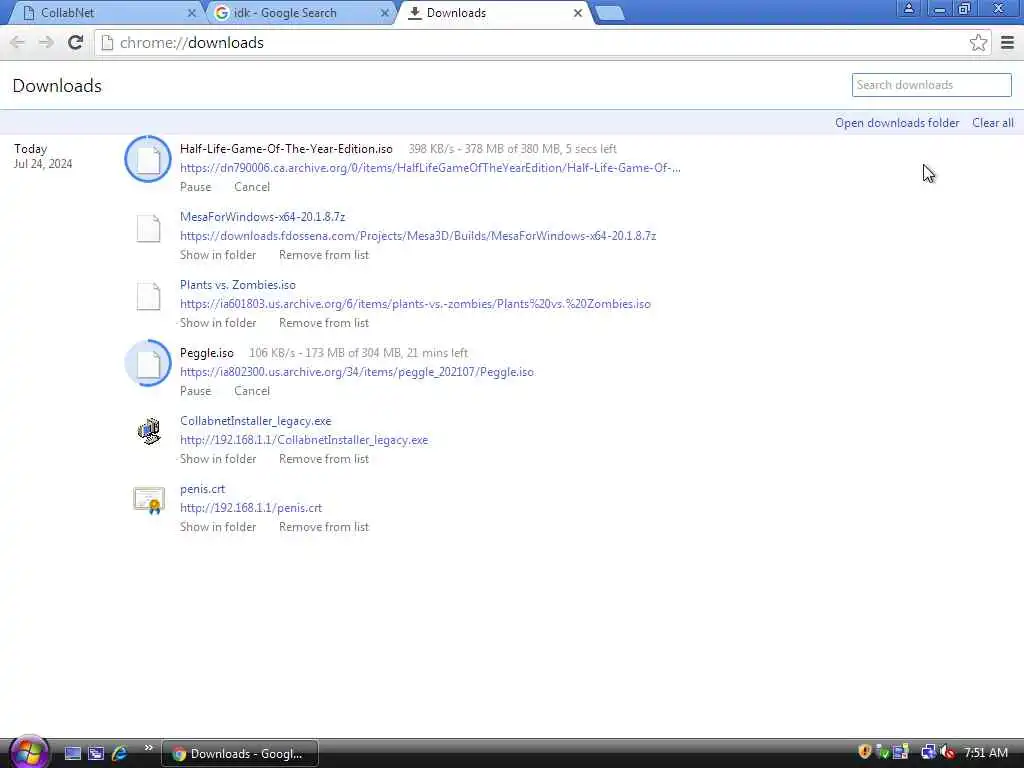Viewport: 1024px width, 768px height.
Task: Open a new tab
Action: point(610,13)
